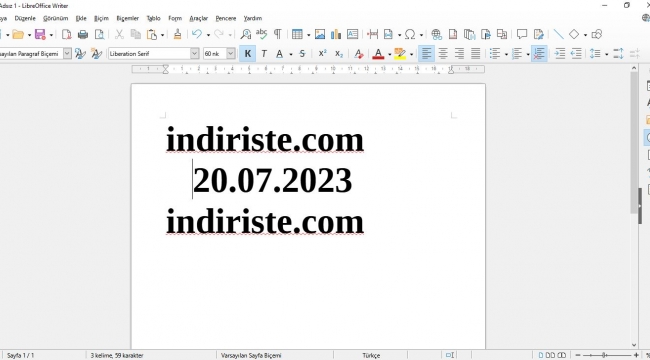Toggle italic (T) formatting
The width and height of the screenshot is (650, 360).
(x=264, y=54)
